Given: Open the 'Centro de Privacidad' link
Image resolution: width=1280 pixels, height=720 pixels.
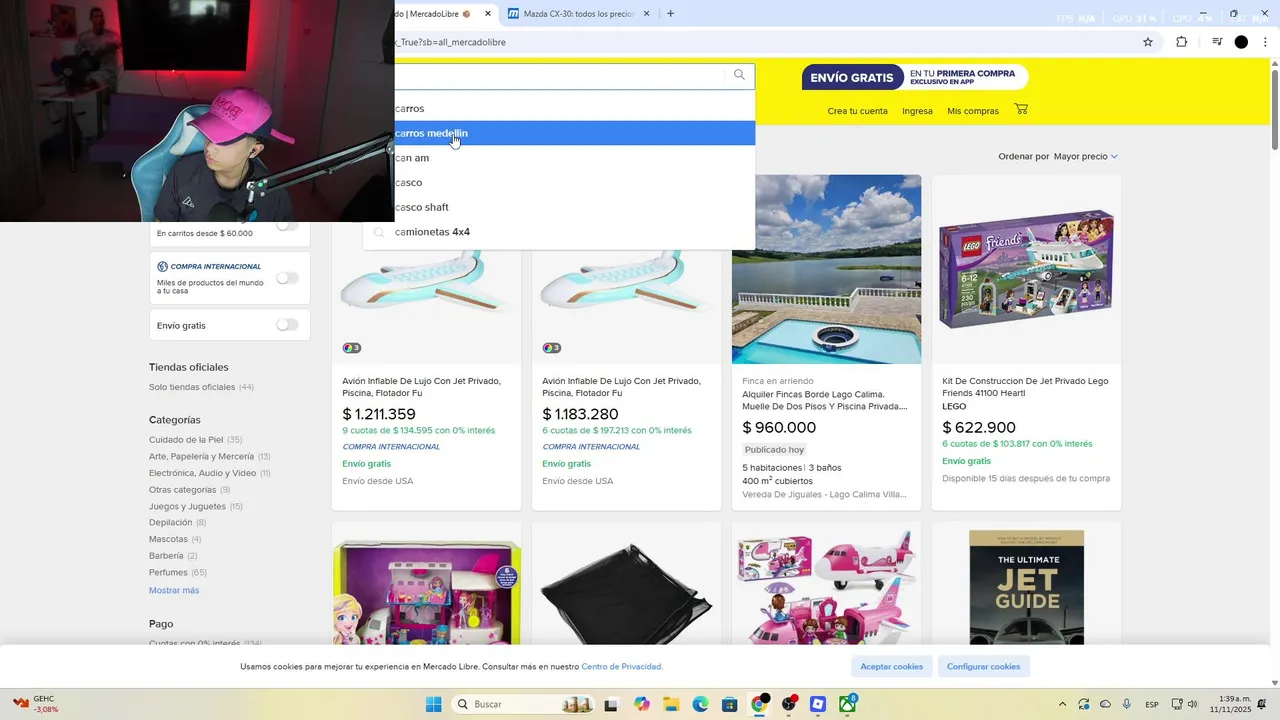Looking at the screenshot, I should [622, 666].
